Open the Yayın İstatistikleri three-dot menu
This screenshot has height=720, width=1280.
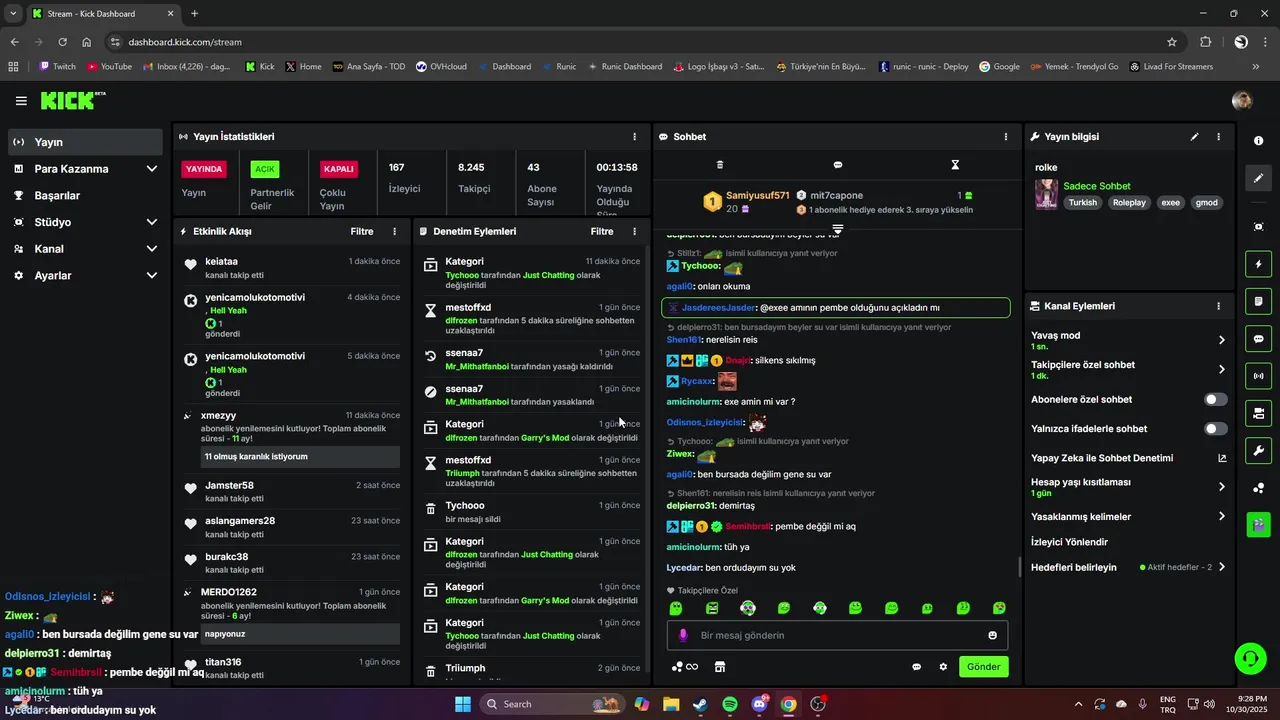[634, 137]
